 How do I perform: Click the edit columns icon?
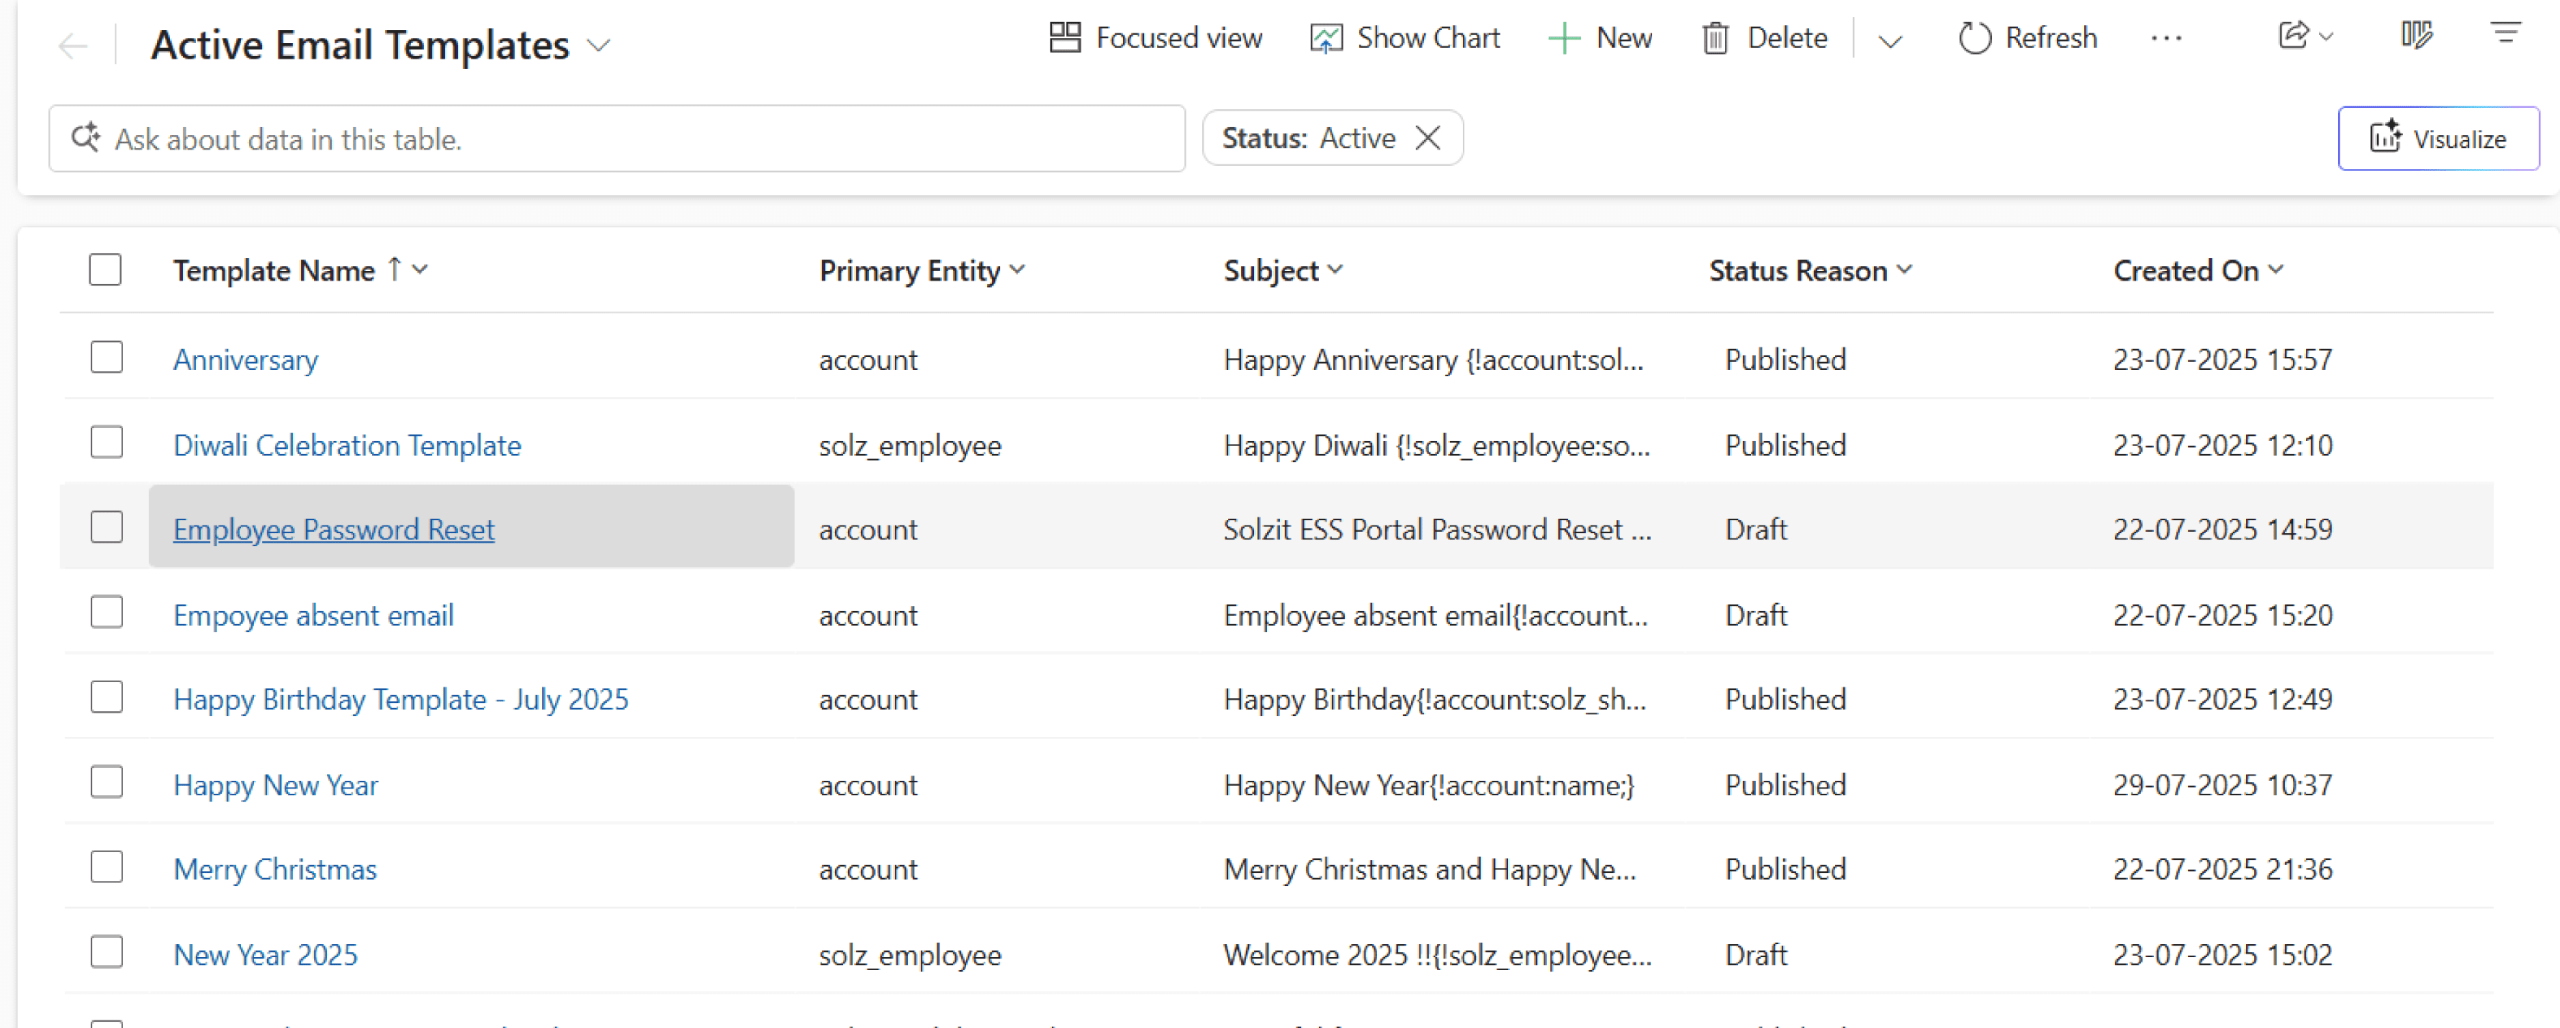(2416, 36)
